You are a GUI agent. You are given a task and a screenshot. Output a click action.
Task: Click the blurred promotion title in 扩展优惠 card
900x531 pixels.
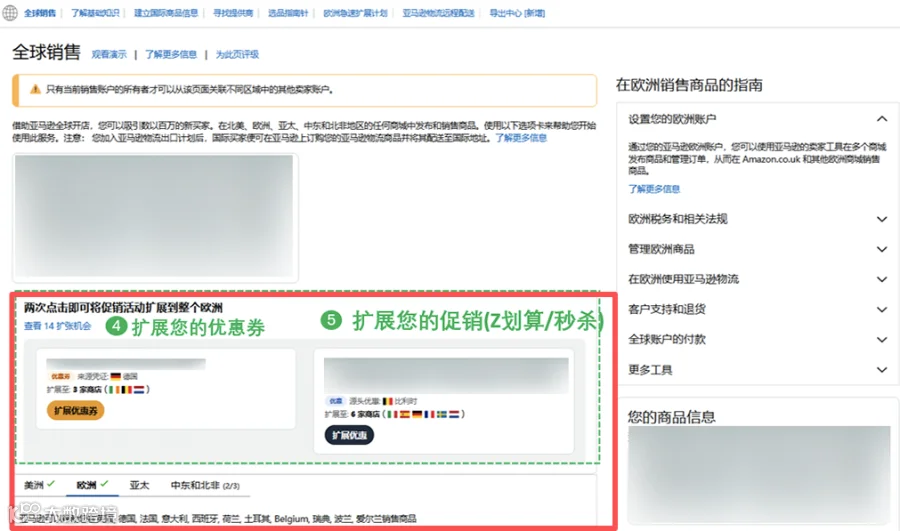[x=446, y=375]
